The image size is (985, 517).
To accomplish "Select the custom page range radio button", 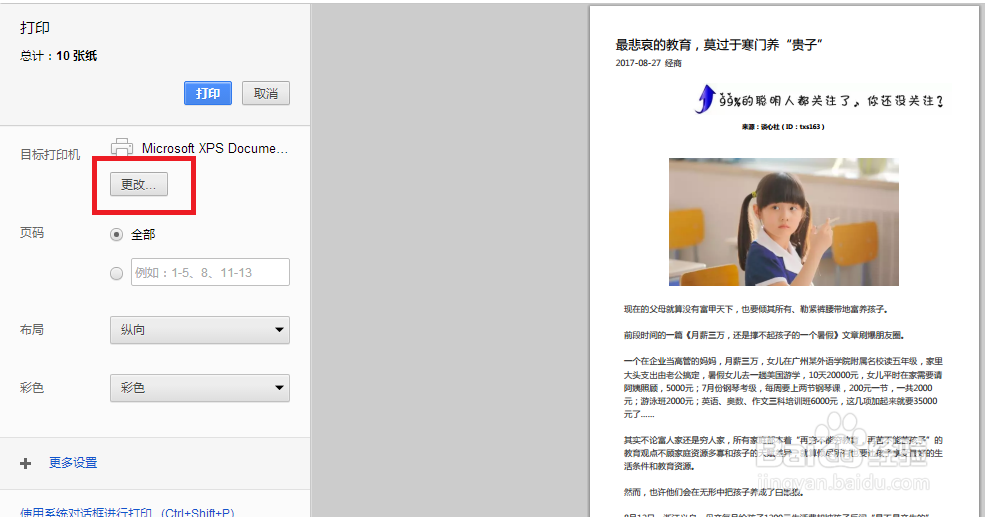I will click(x=116, y=273).
